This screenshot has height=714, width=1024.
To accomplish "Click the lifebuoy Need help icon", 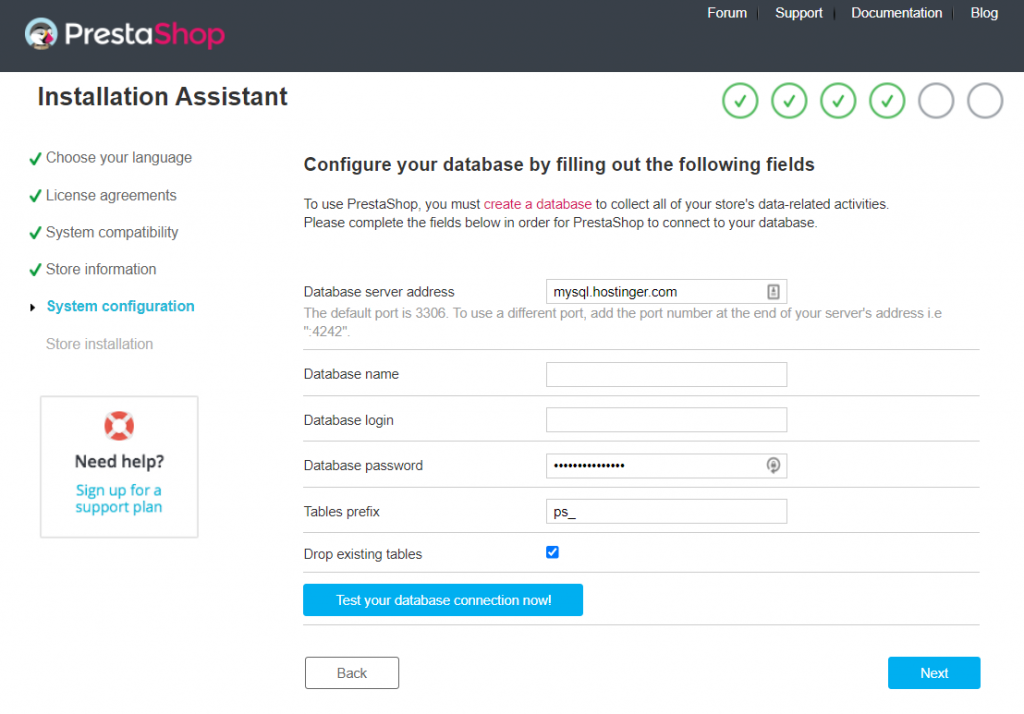I will (119, 425).
